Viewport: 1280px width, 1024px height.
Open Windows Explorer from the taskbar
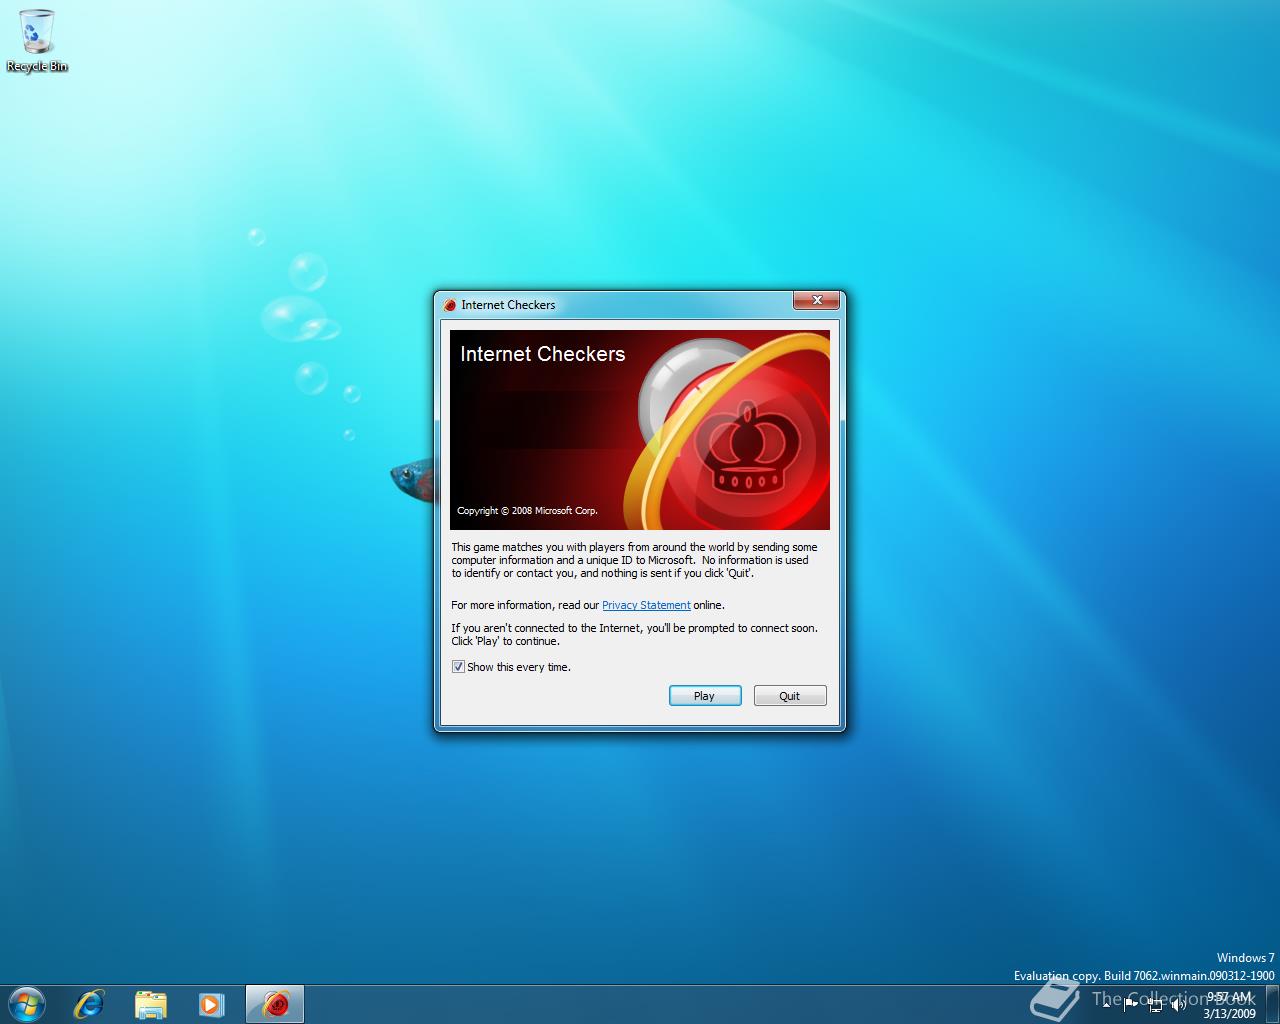pos(151,1003)
